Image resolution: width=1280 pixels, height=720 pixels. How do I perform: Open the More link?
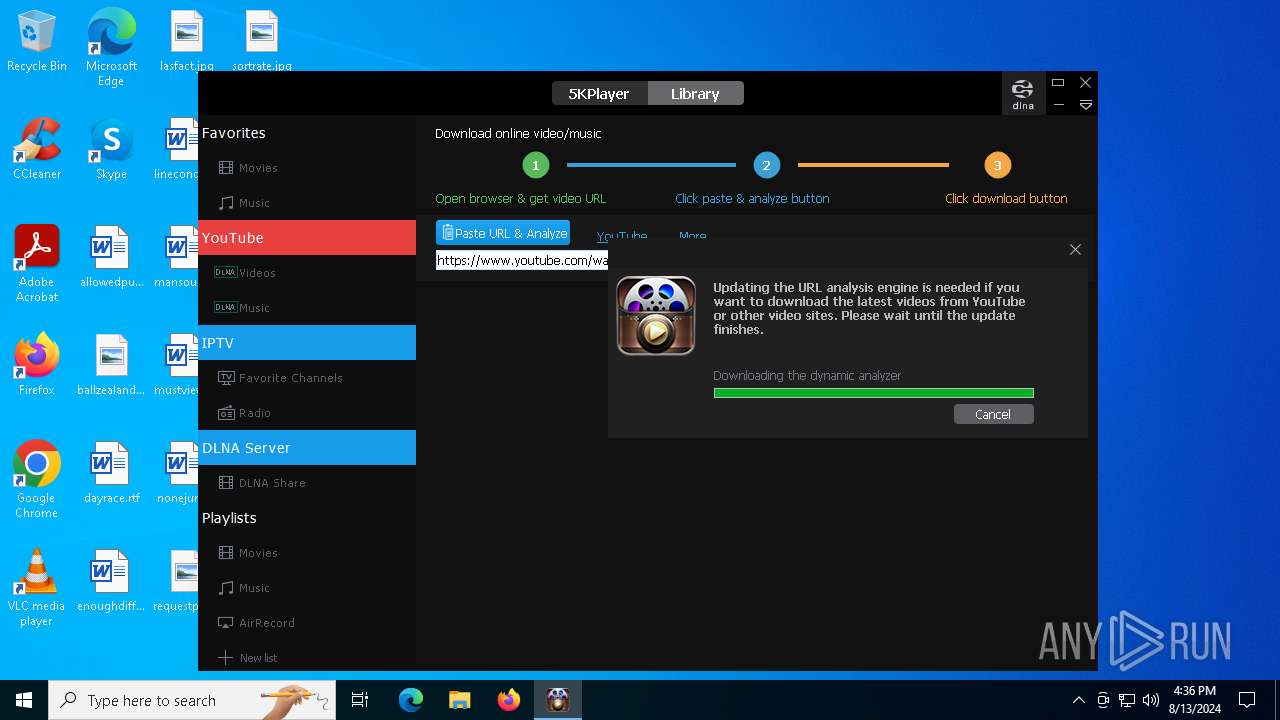692,236
